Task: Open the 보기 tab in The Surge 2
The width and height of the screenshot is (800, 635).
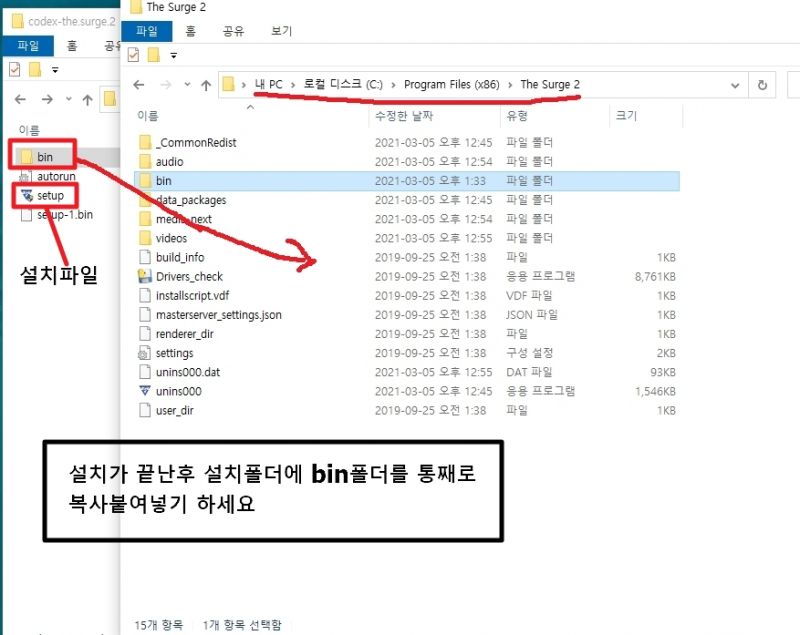Action: (x=281, y=31)
